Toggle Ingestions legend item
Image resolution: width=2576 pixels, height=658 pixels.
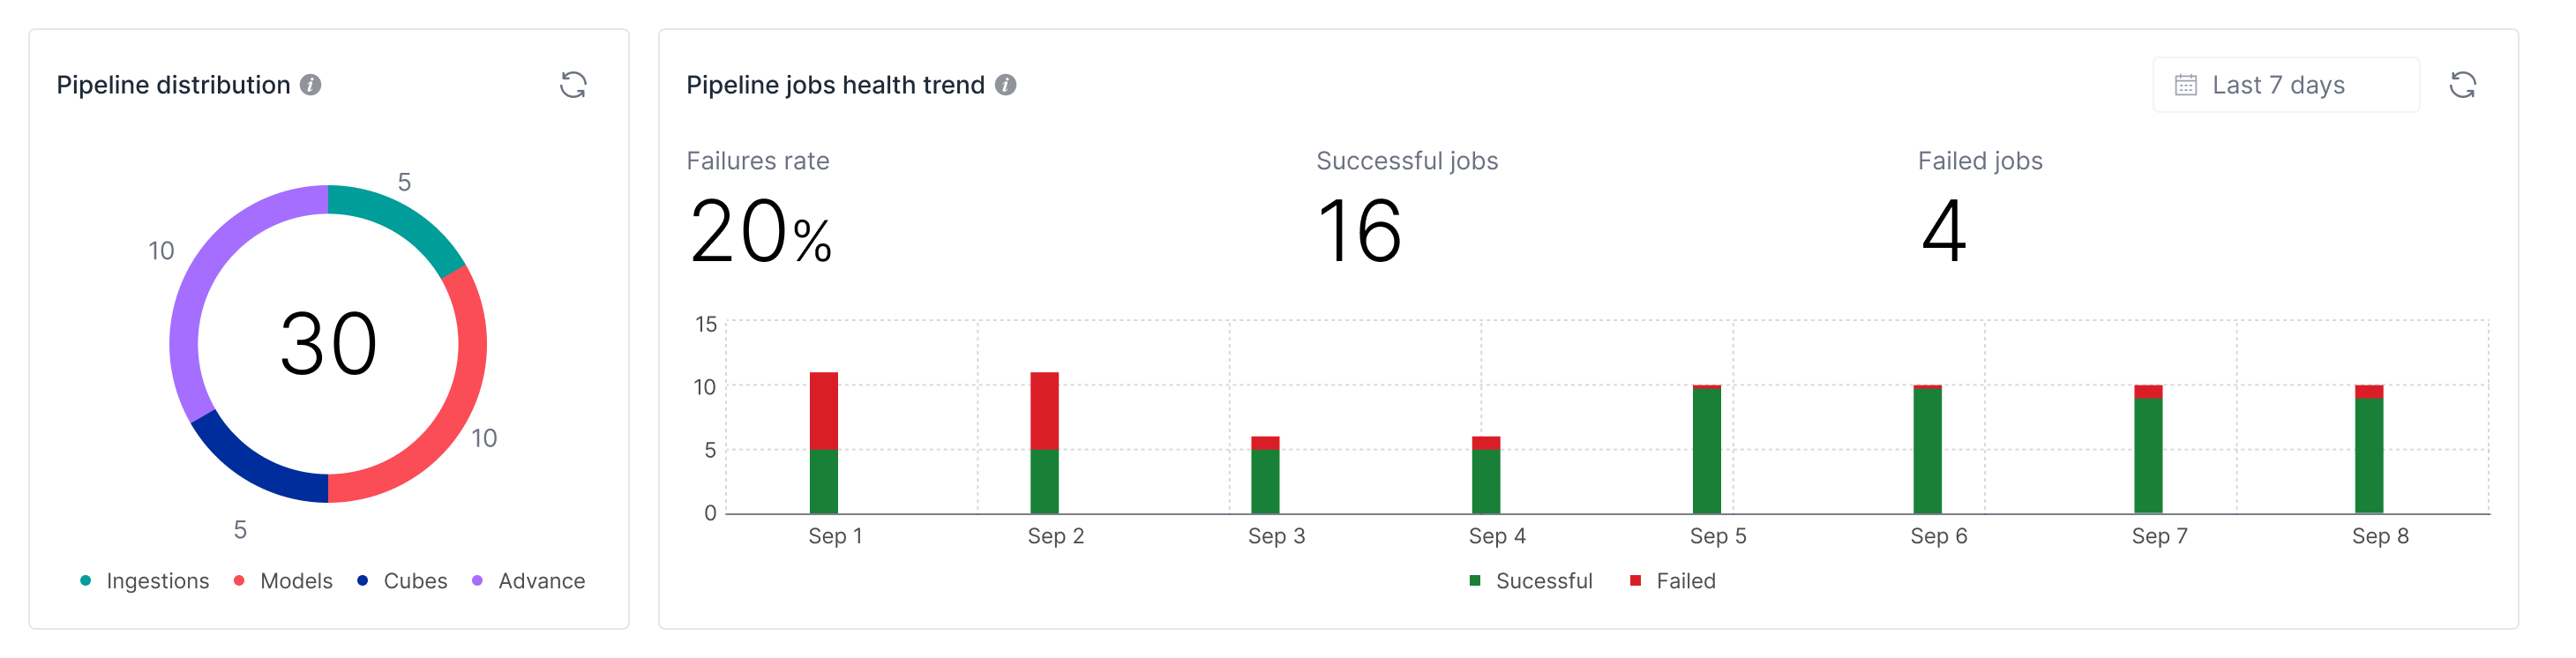tap(145, 581)
